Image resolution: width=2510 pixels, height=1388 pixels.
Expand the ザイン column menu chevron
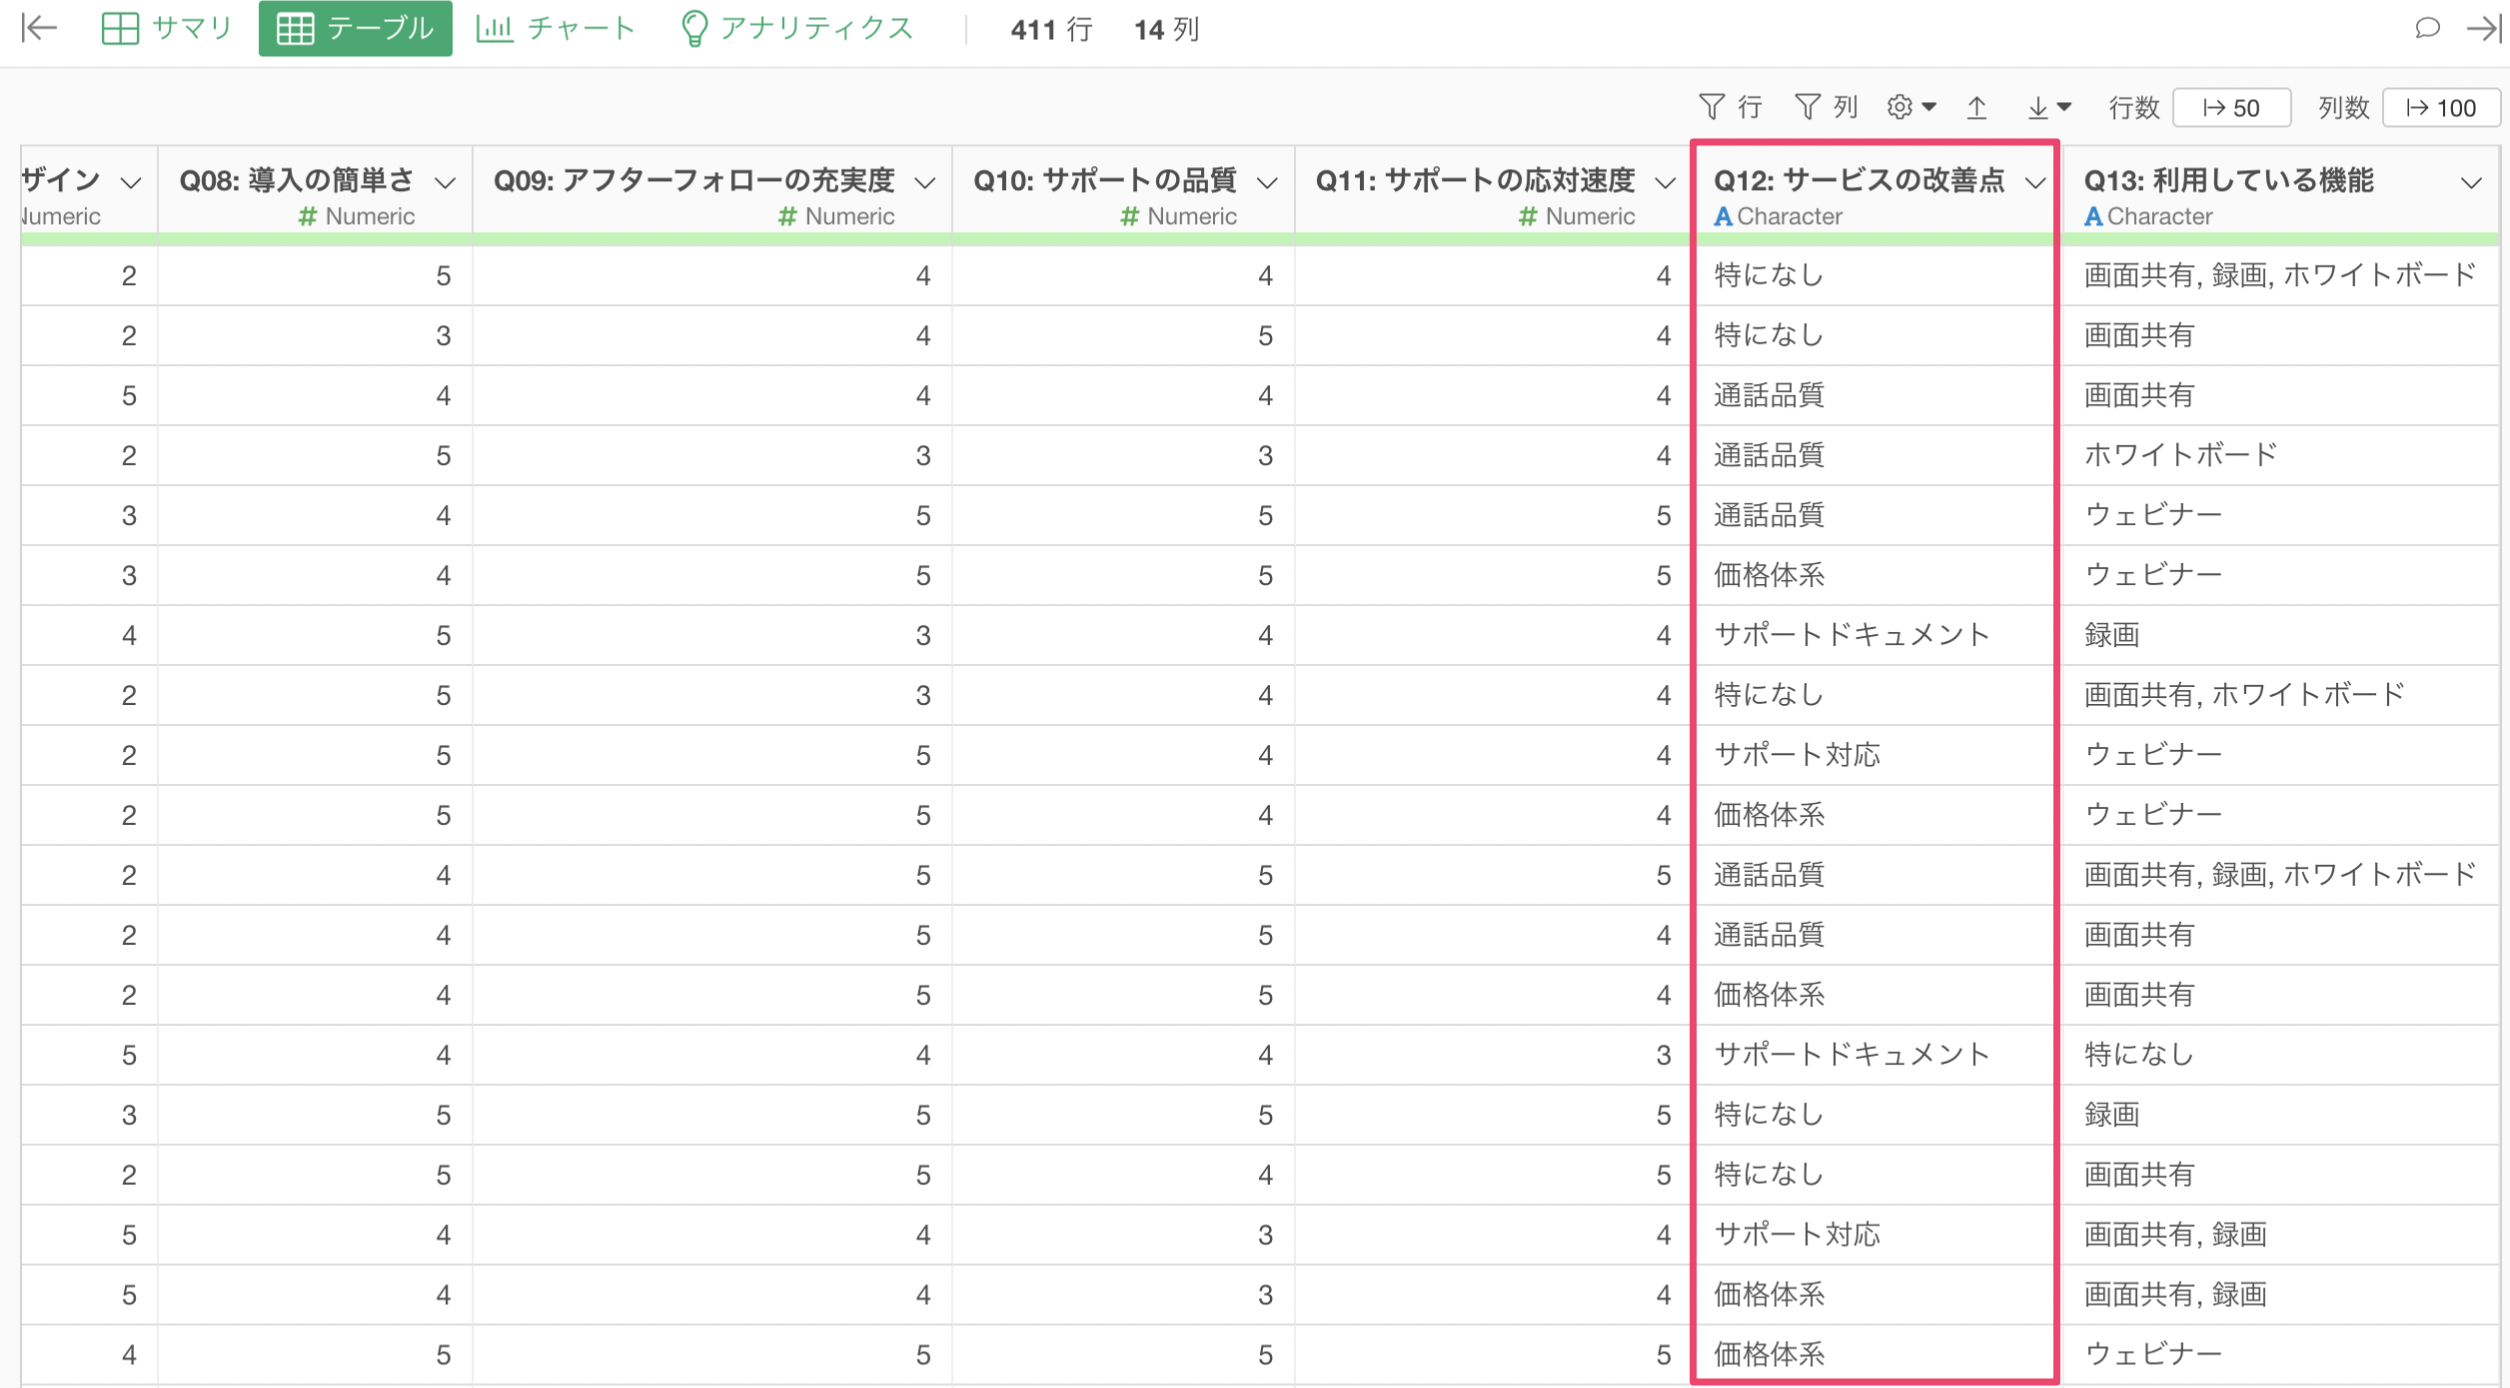(130, 183)
